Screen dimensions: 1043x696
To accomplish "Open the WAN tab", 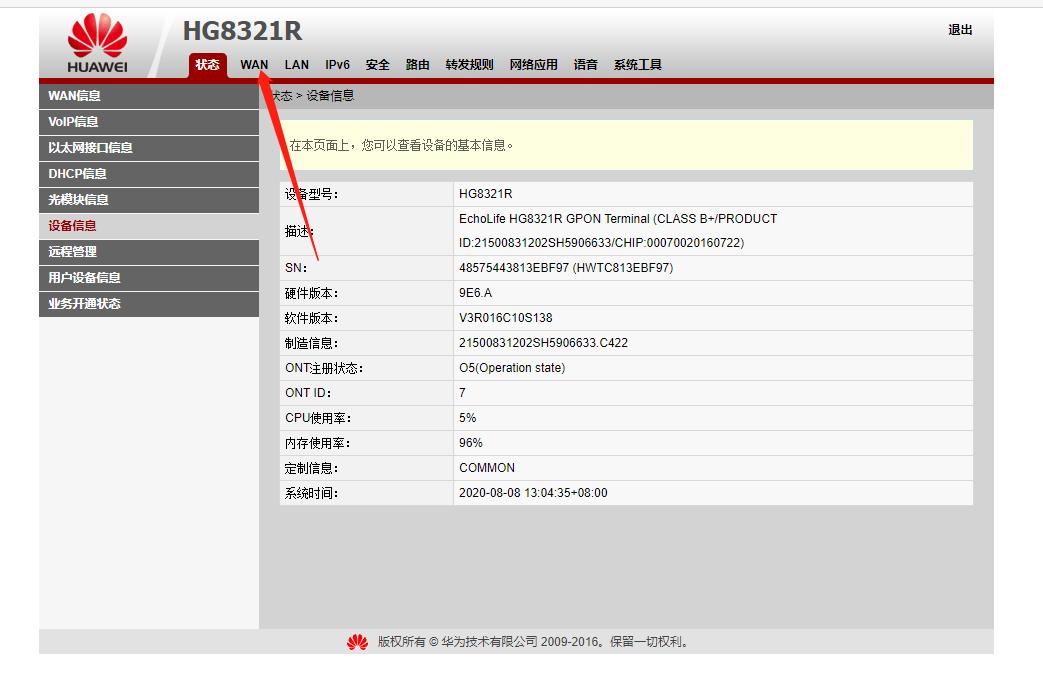I will pos(253,64).
